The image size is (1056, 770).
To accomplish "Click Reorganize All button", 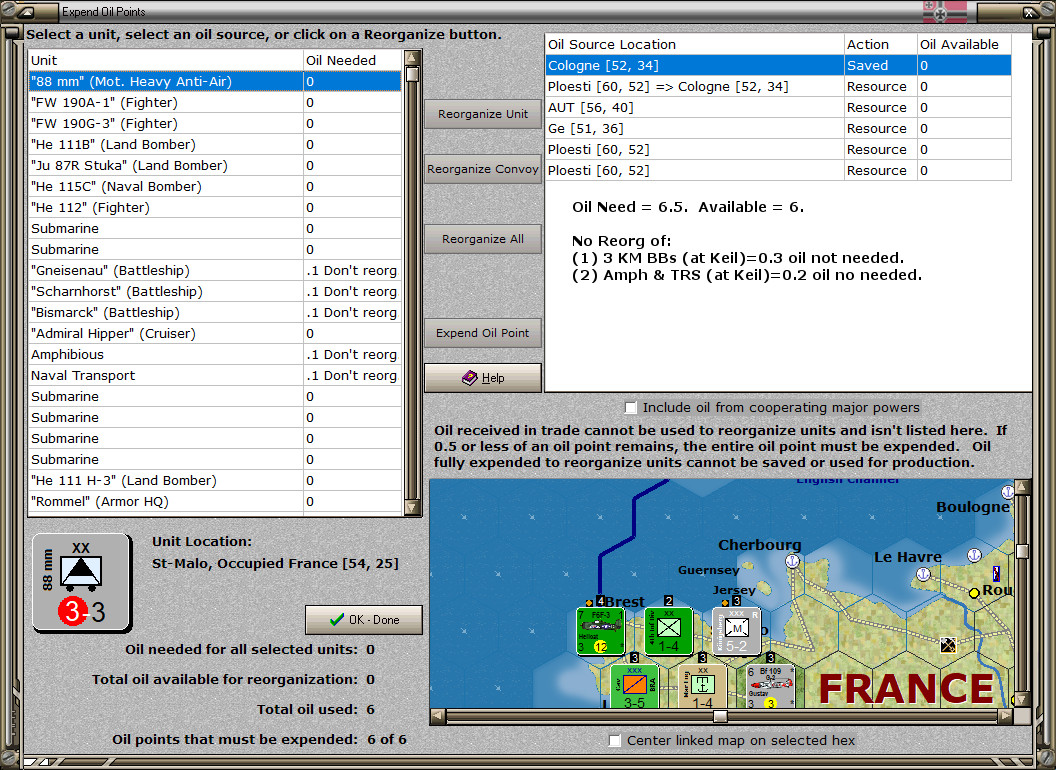I will click(483, 239).
